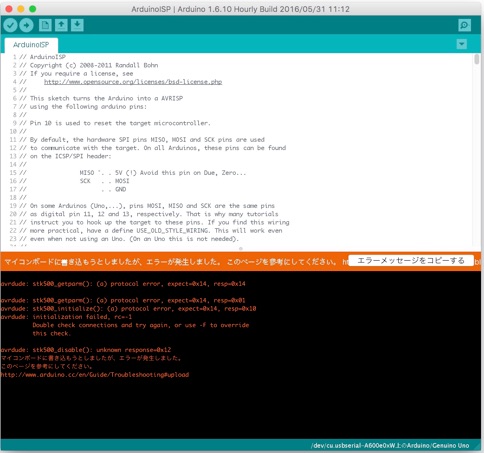Image resolution: width=484 pixels, height=453 pixels.
Task: Click the 'USE_OLD_STYLE_WIRING' comment line
Action: coord(151,231)
